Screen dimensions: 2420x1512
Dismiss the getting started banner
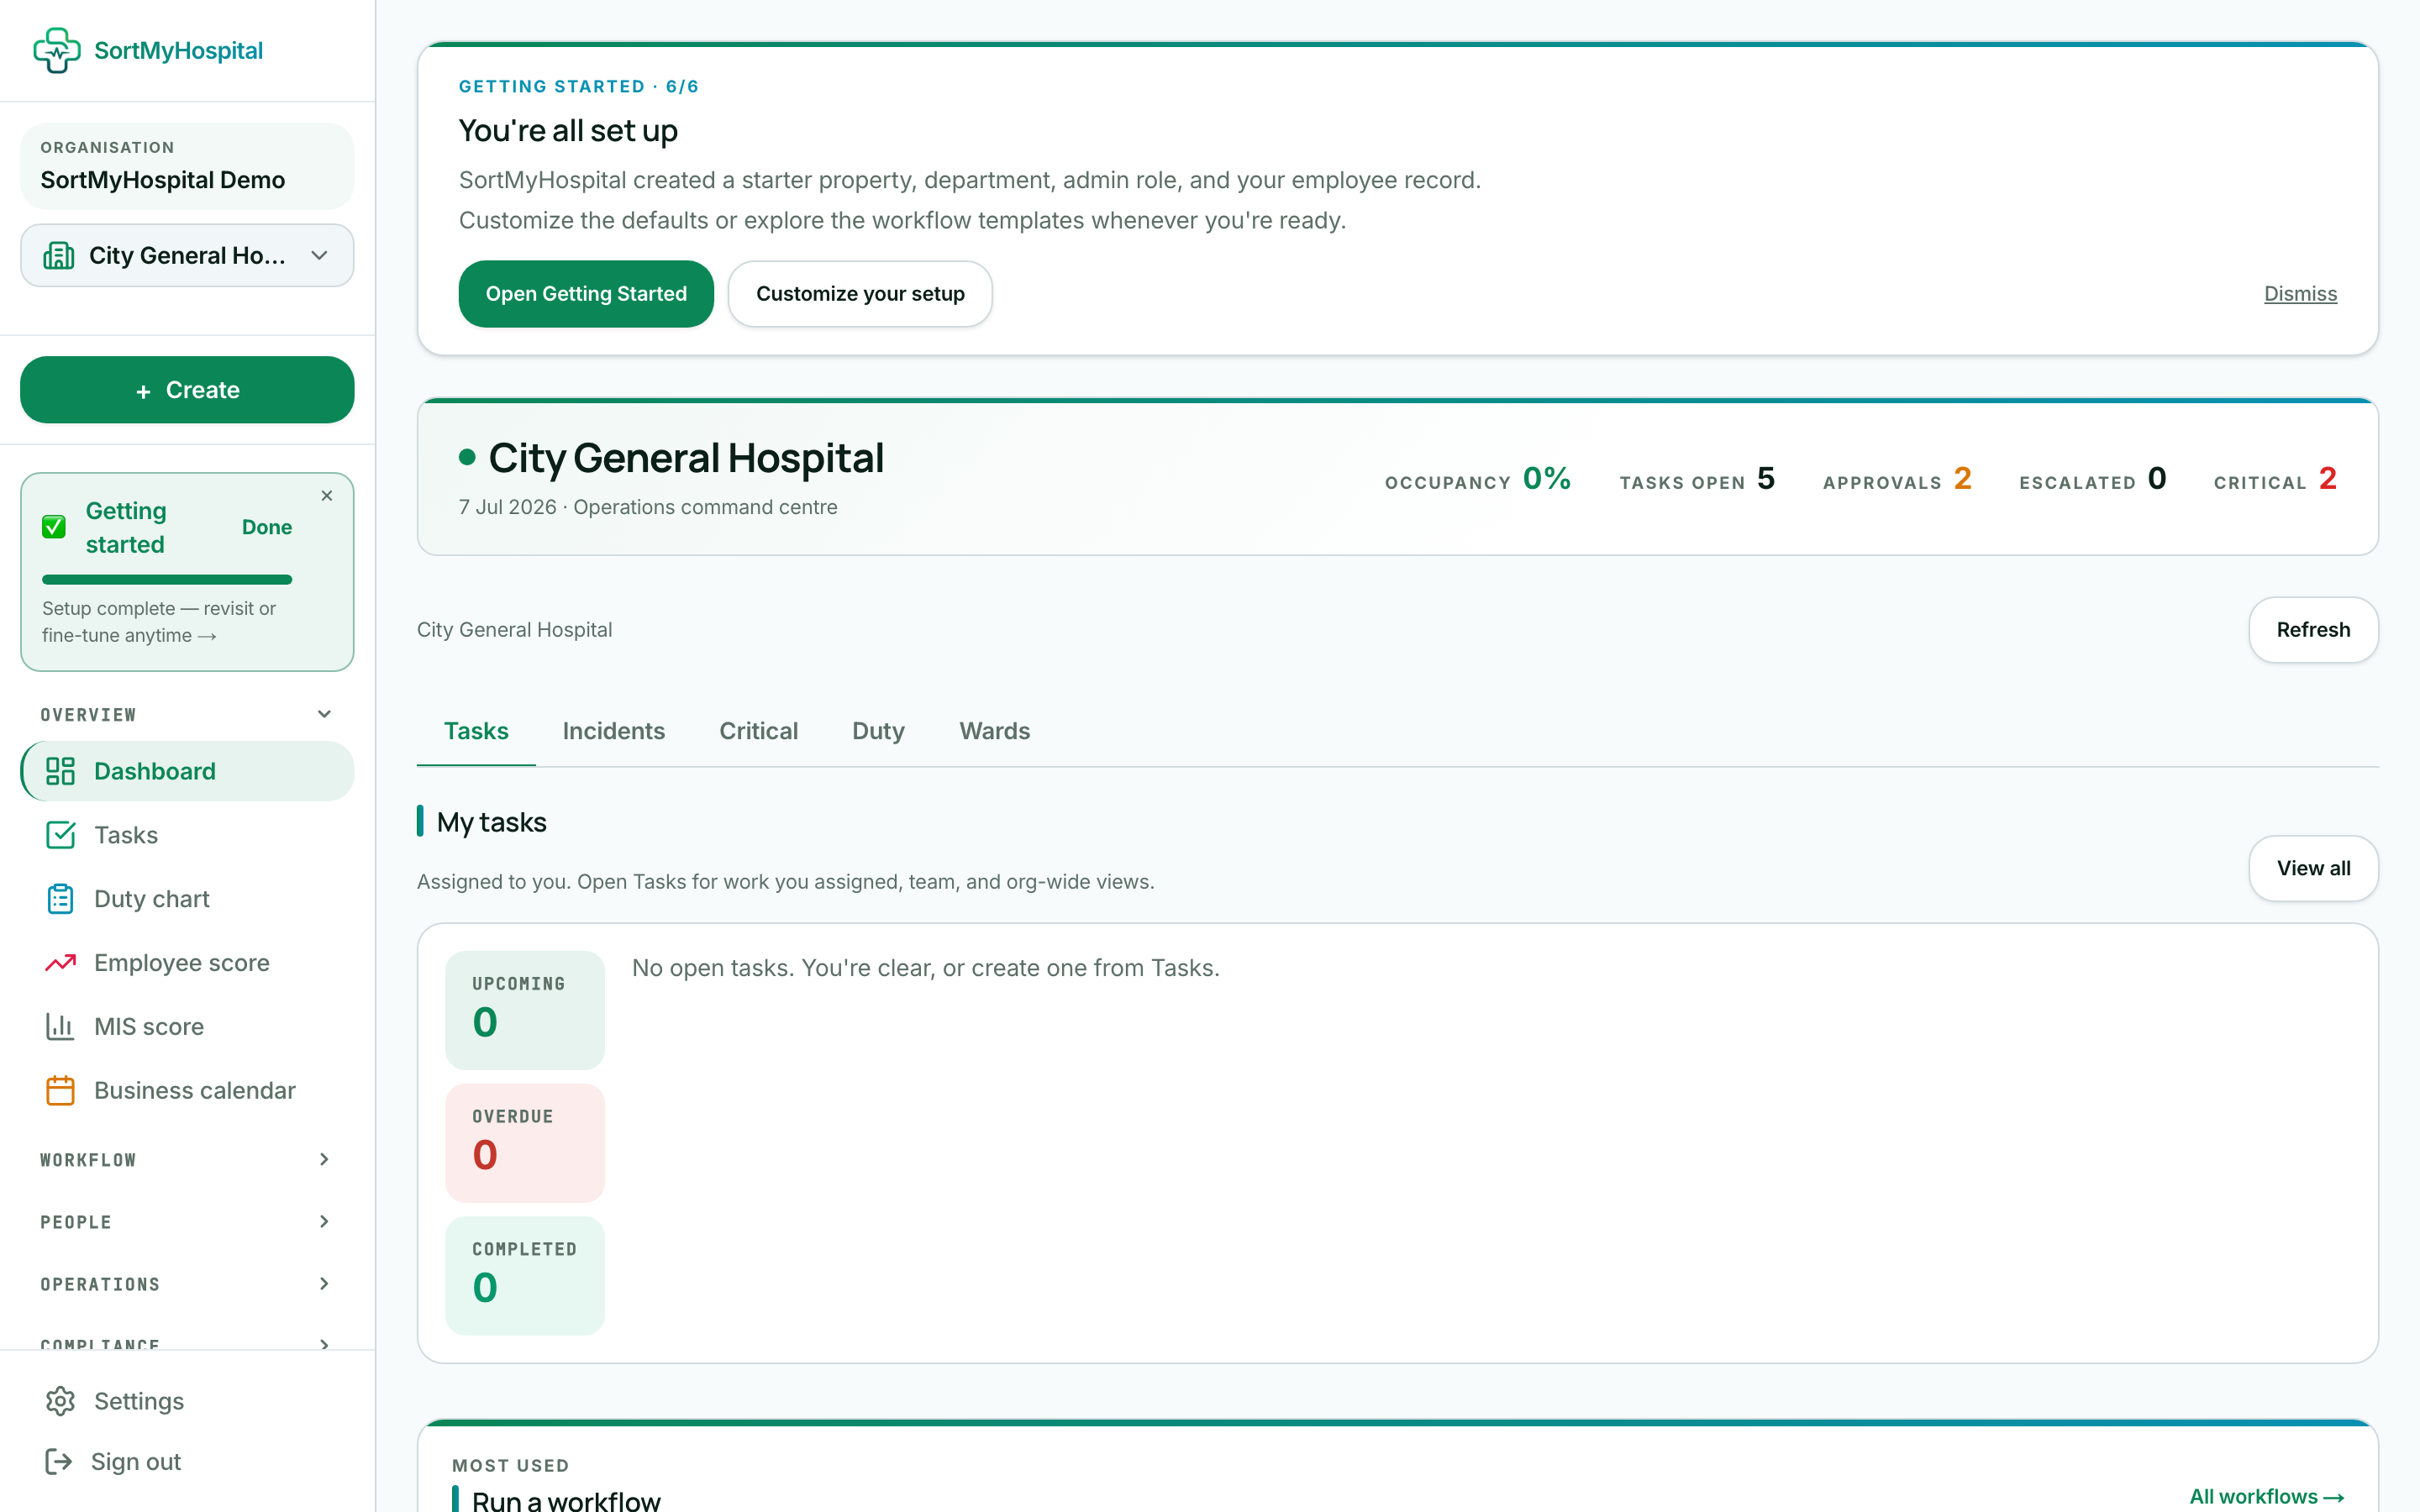pyautogui.click(x=2300, y=294)
